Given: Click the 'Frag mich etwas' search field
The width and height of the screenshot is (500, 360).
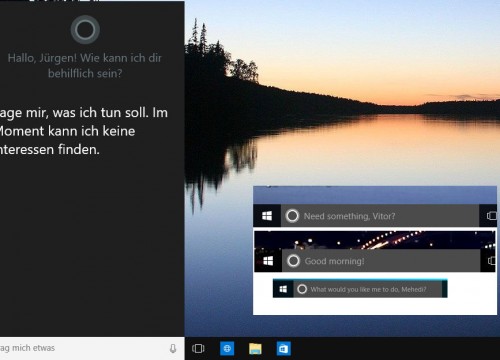Looking at the screenshot, I should point(92,348).
